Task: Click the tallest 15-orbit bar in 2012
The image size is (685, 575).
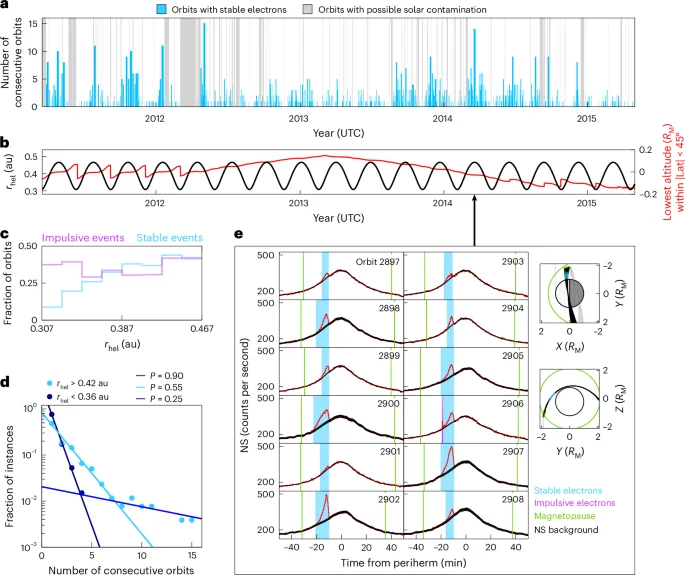Action: [x=204, y=65]
